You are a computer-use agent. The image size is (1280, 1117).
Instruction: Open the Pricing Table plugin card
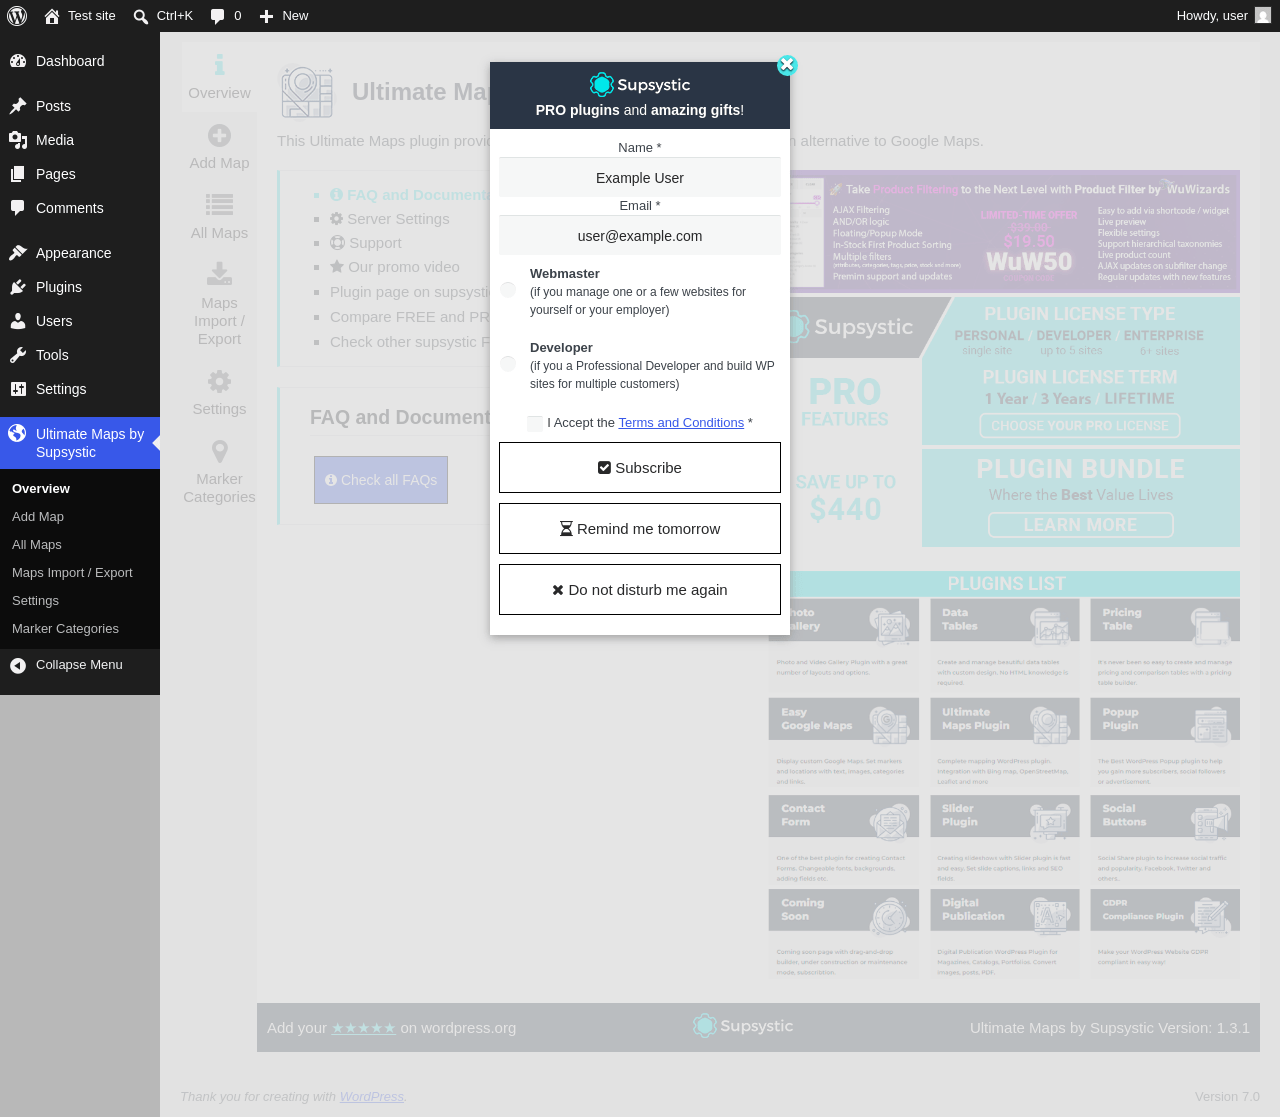click(x=1165, y=645)
